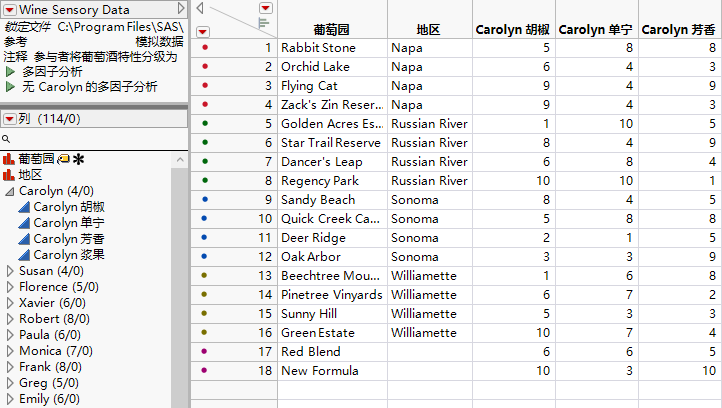The height and width of the screenshot is (408, 722).
Task: Click the arrow right of Wine Sensory Data title
Action: coord(181,8)
